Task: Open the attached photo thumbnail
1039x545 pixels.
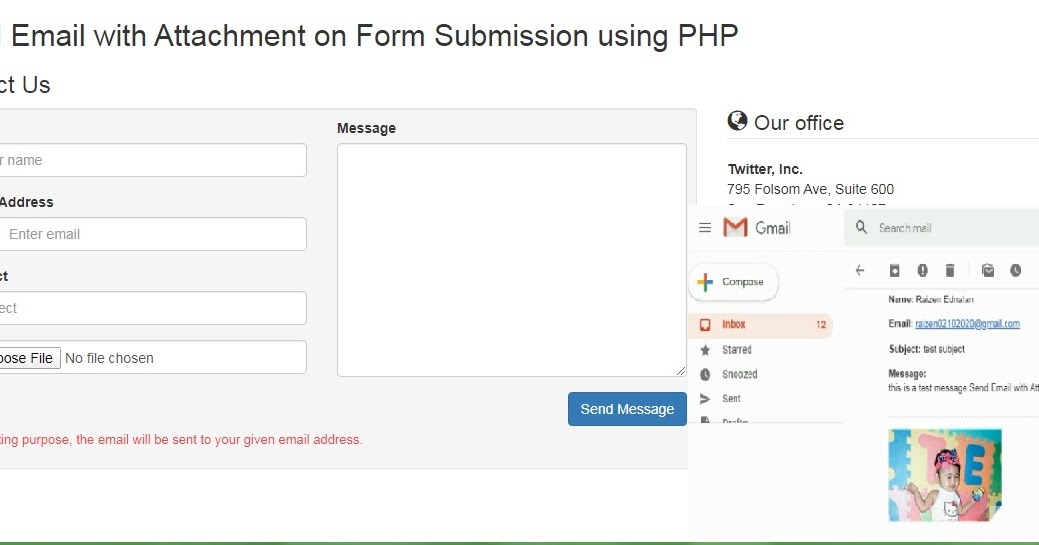Action: 945,474
